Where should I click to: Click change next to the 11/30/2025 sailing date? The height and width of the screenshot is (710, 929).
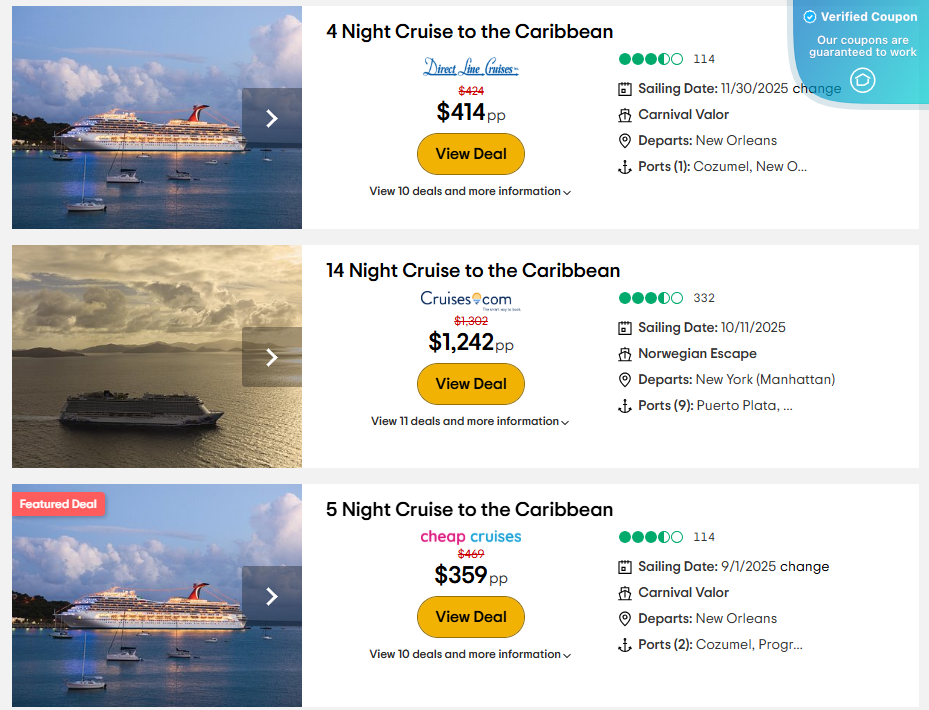click(x=815, y=89)
